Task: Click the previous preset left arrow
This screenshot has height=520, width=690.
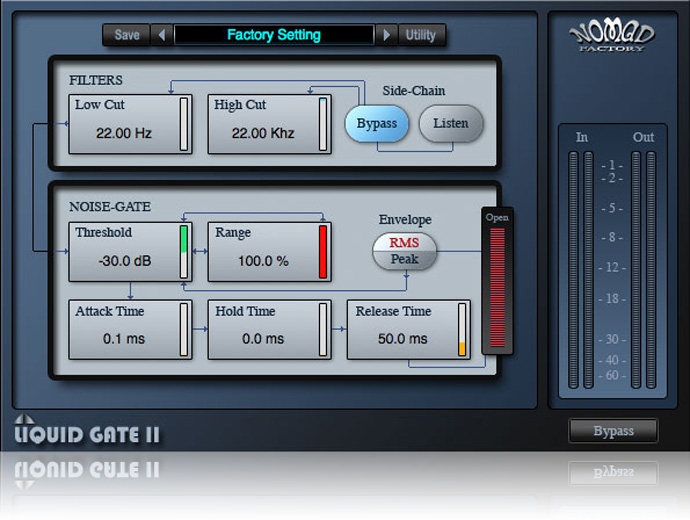Action: coord(163,35)
